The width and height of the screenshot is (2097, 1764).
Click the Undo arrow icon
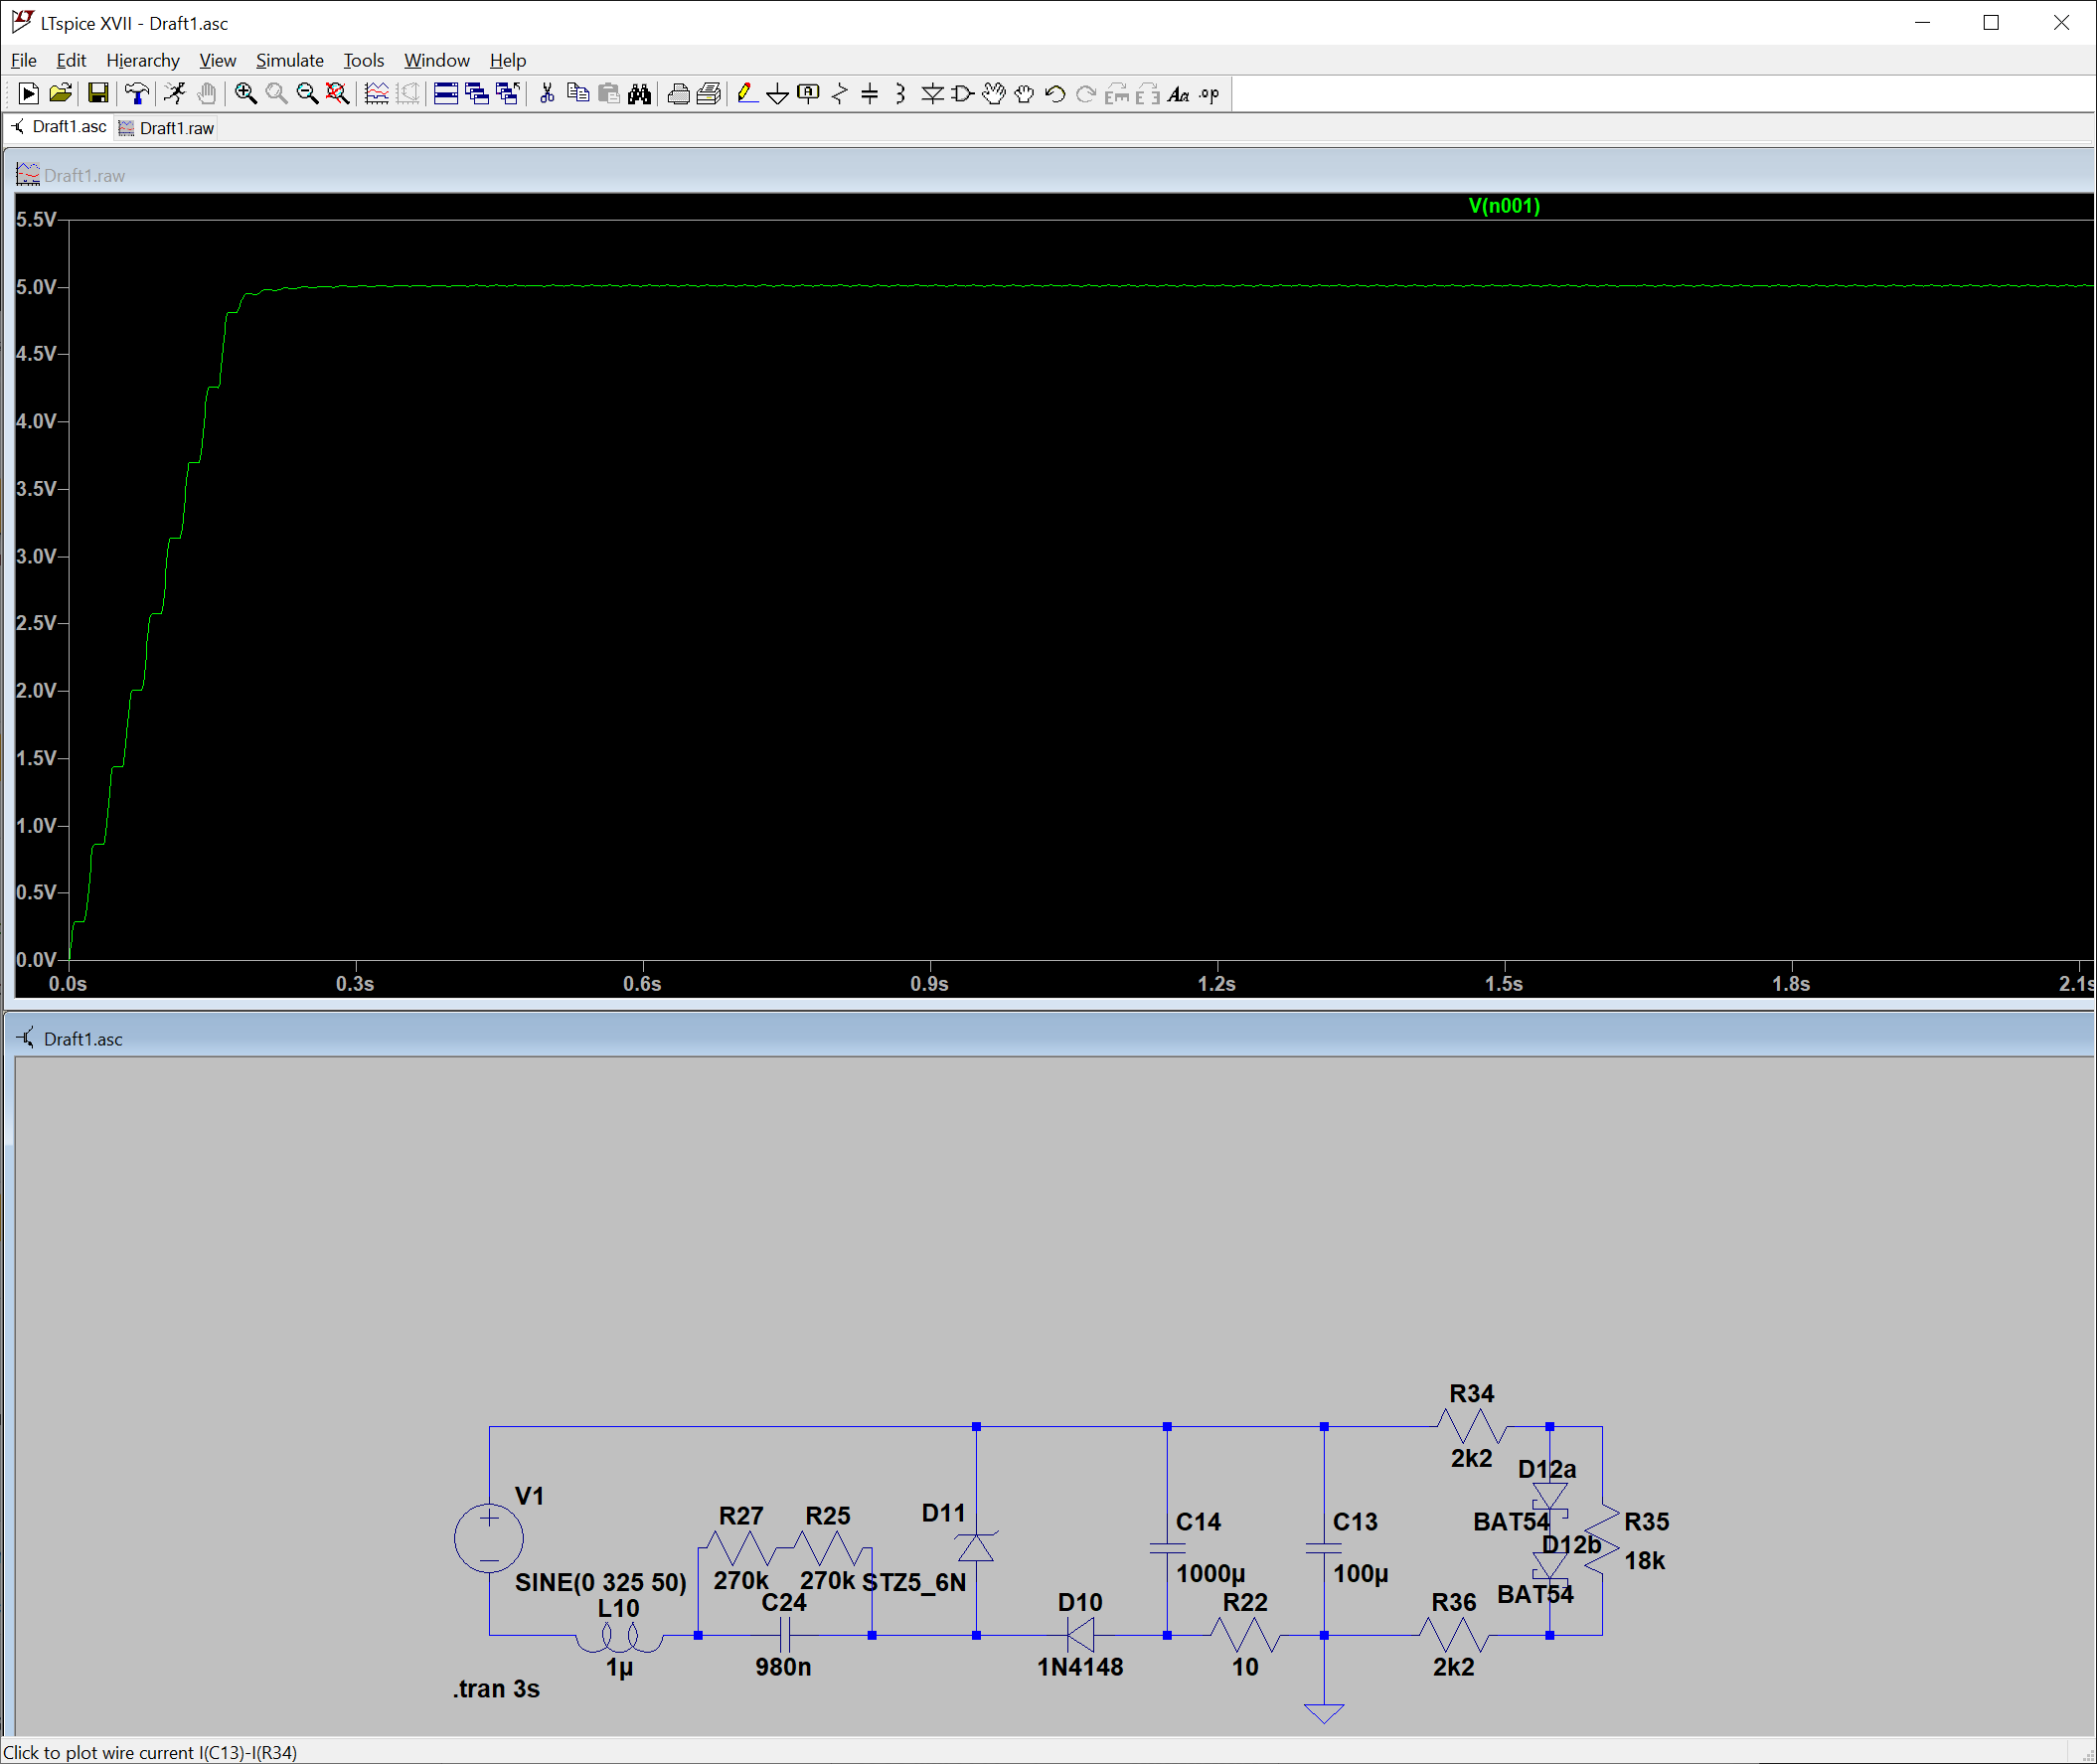click(1055, 94)
